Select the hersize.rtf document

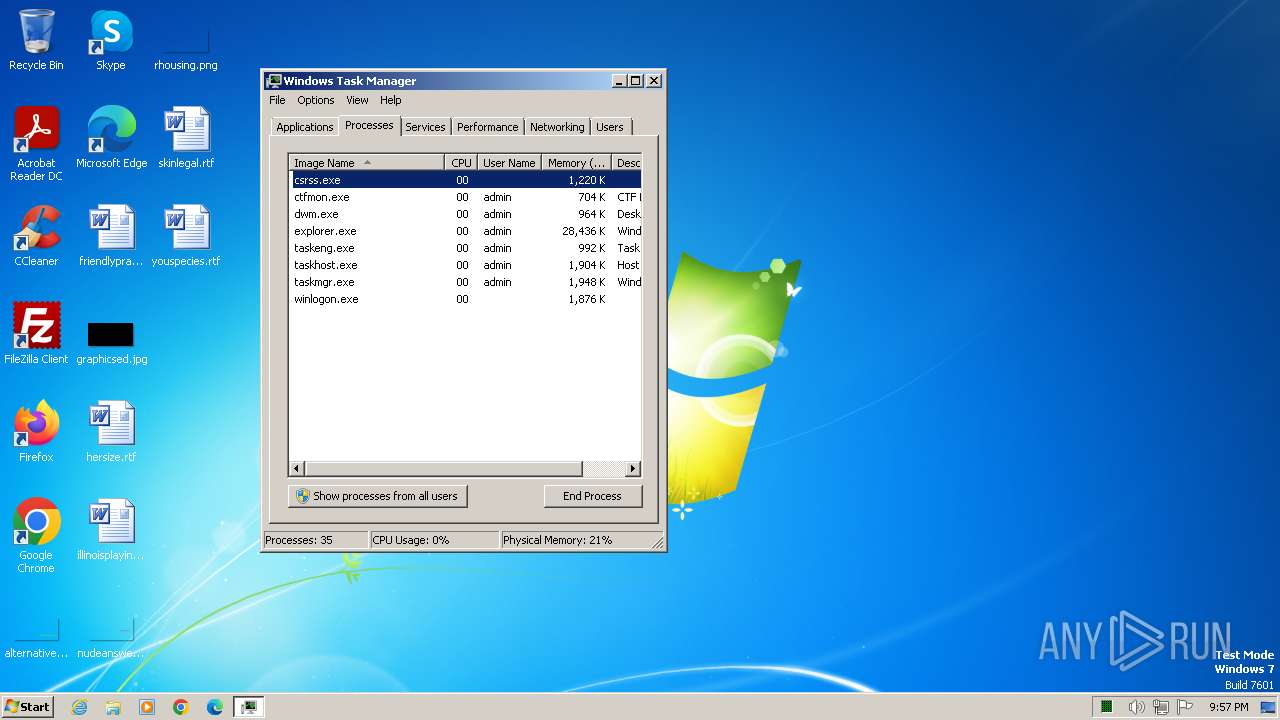(111, 432)
